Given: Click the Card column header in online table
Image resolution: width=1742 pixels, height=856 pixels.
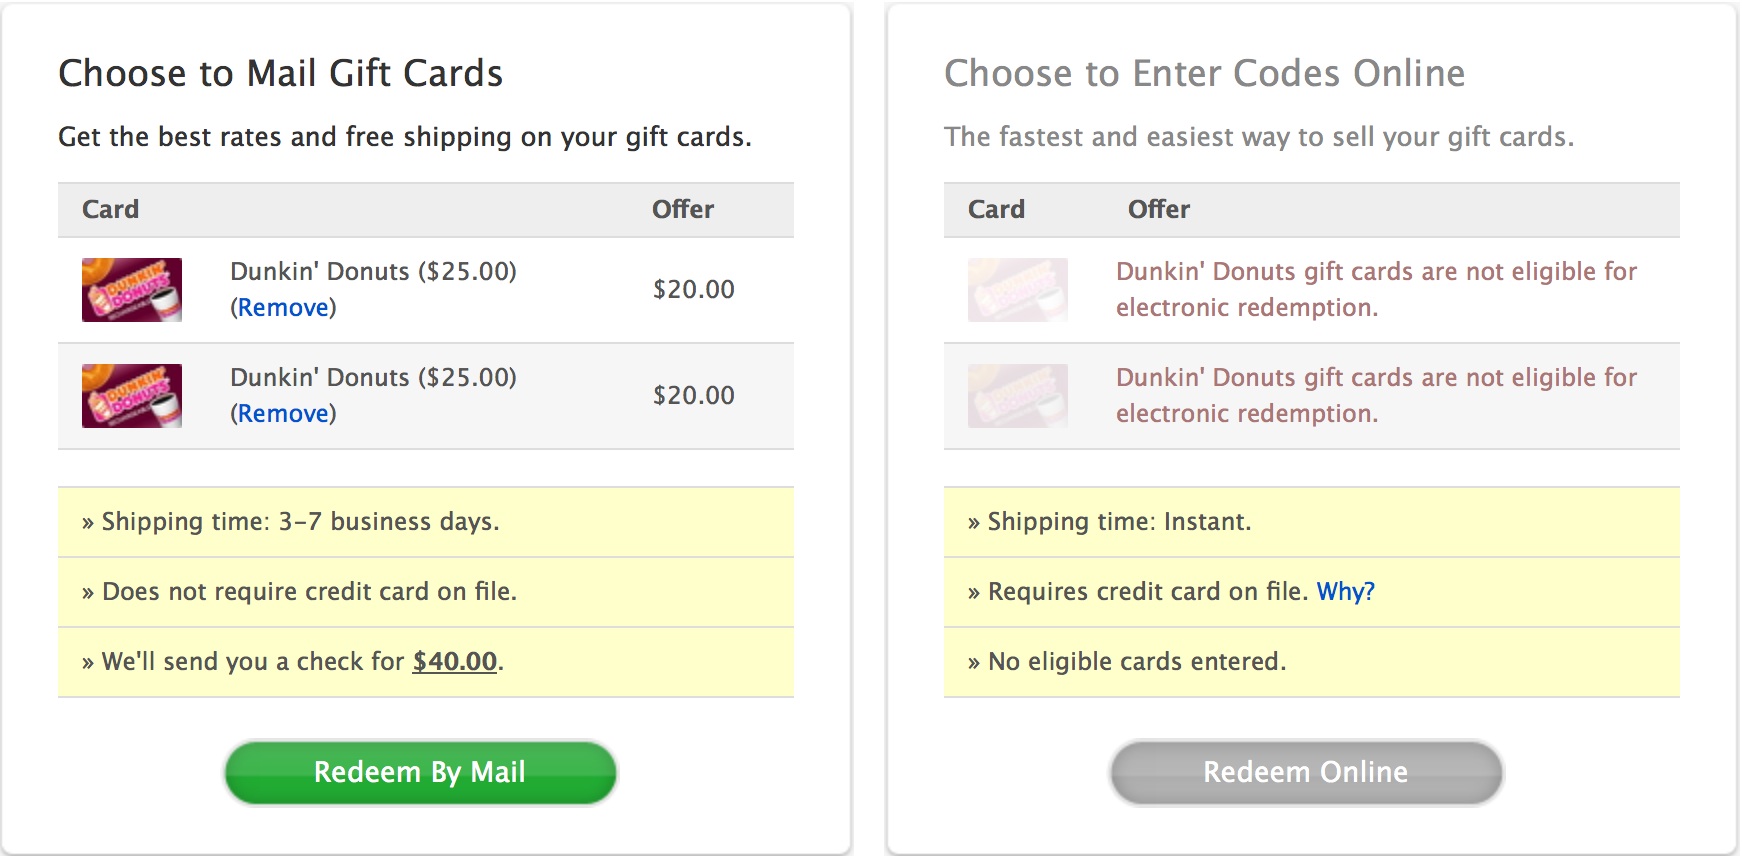Looking at the screenshot, I should pyautogui.click(x=996, y=210).
